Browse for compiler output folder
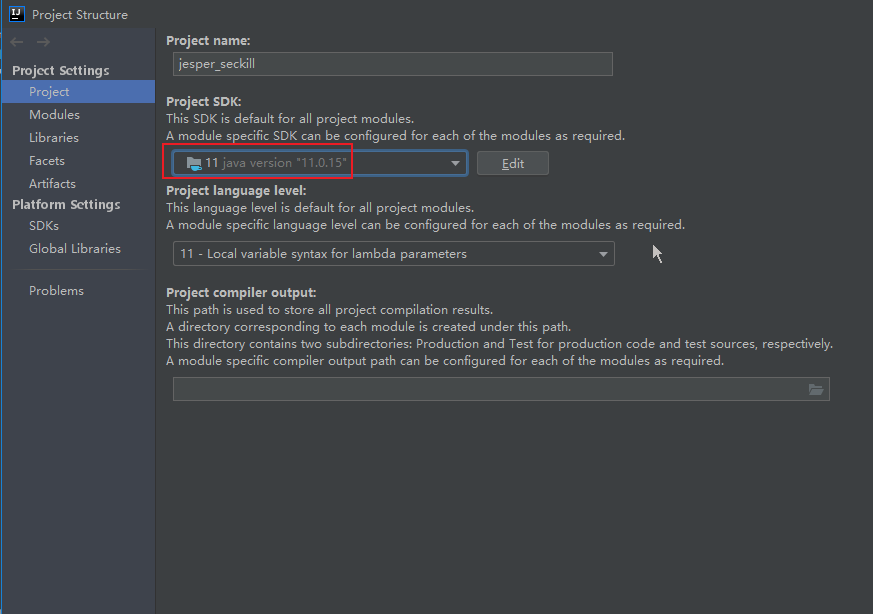This screenshot has width=873, height=614. [x=816, y=390]
